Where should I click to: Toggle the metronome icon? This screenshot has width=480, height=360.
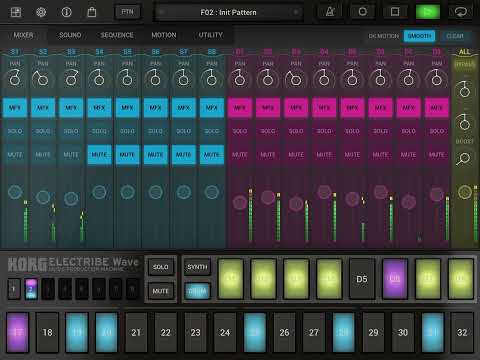(330, 12)
